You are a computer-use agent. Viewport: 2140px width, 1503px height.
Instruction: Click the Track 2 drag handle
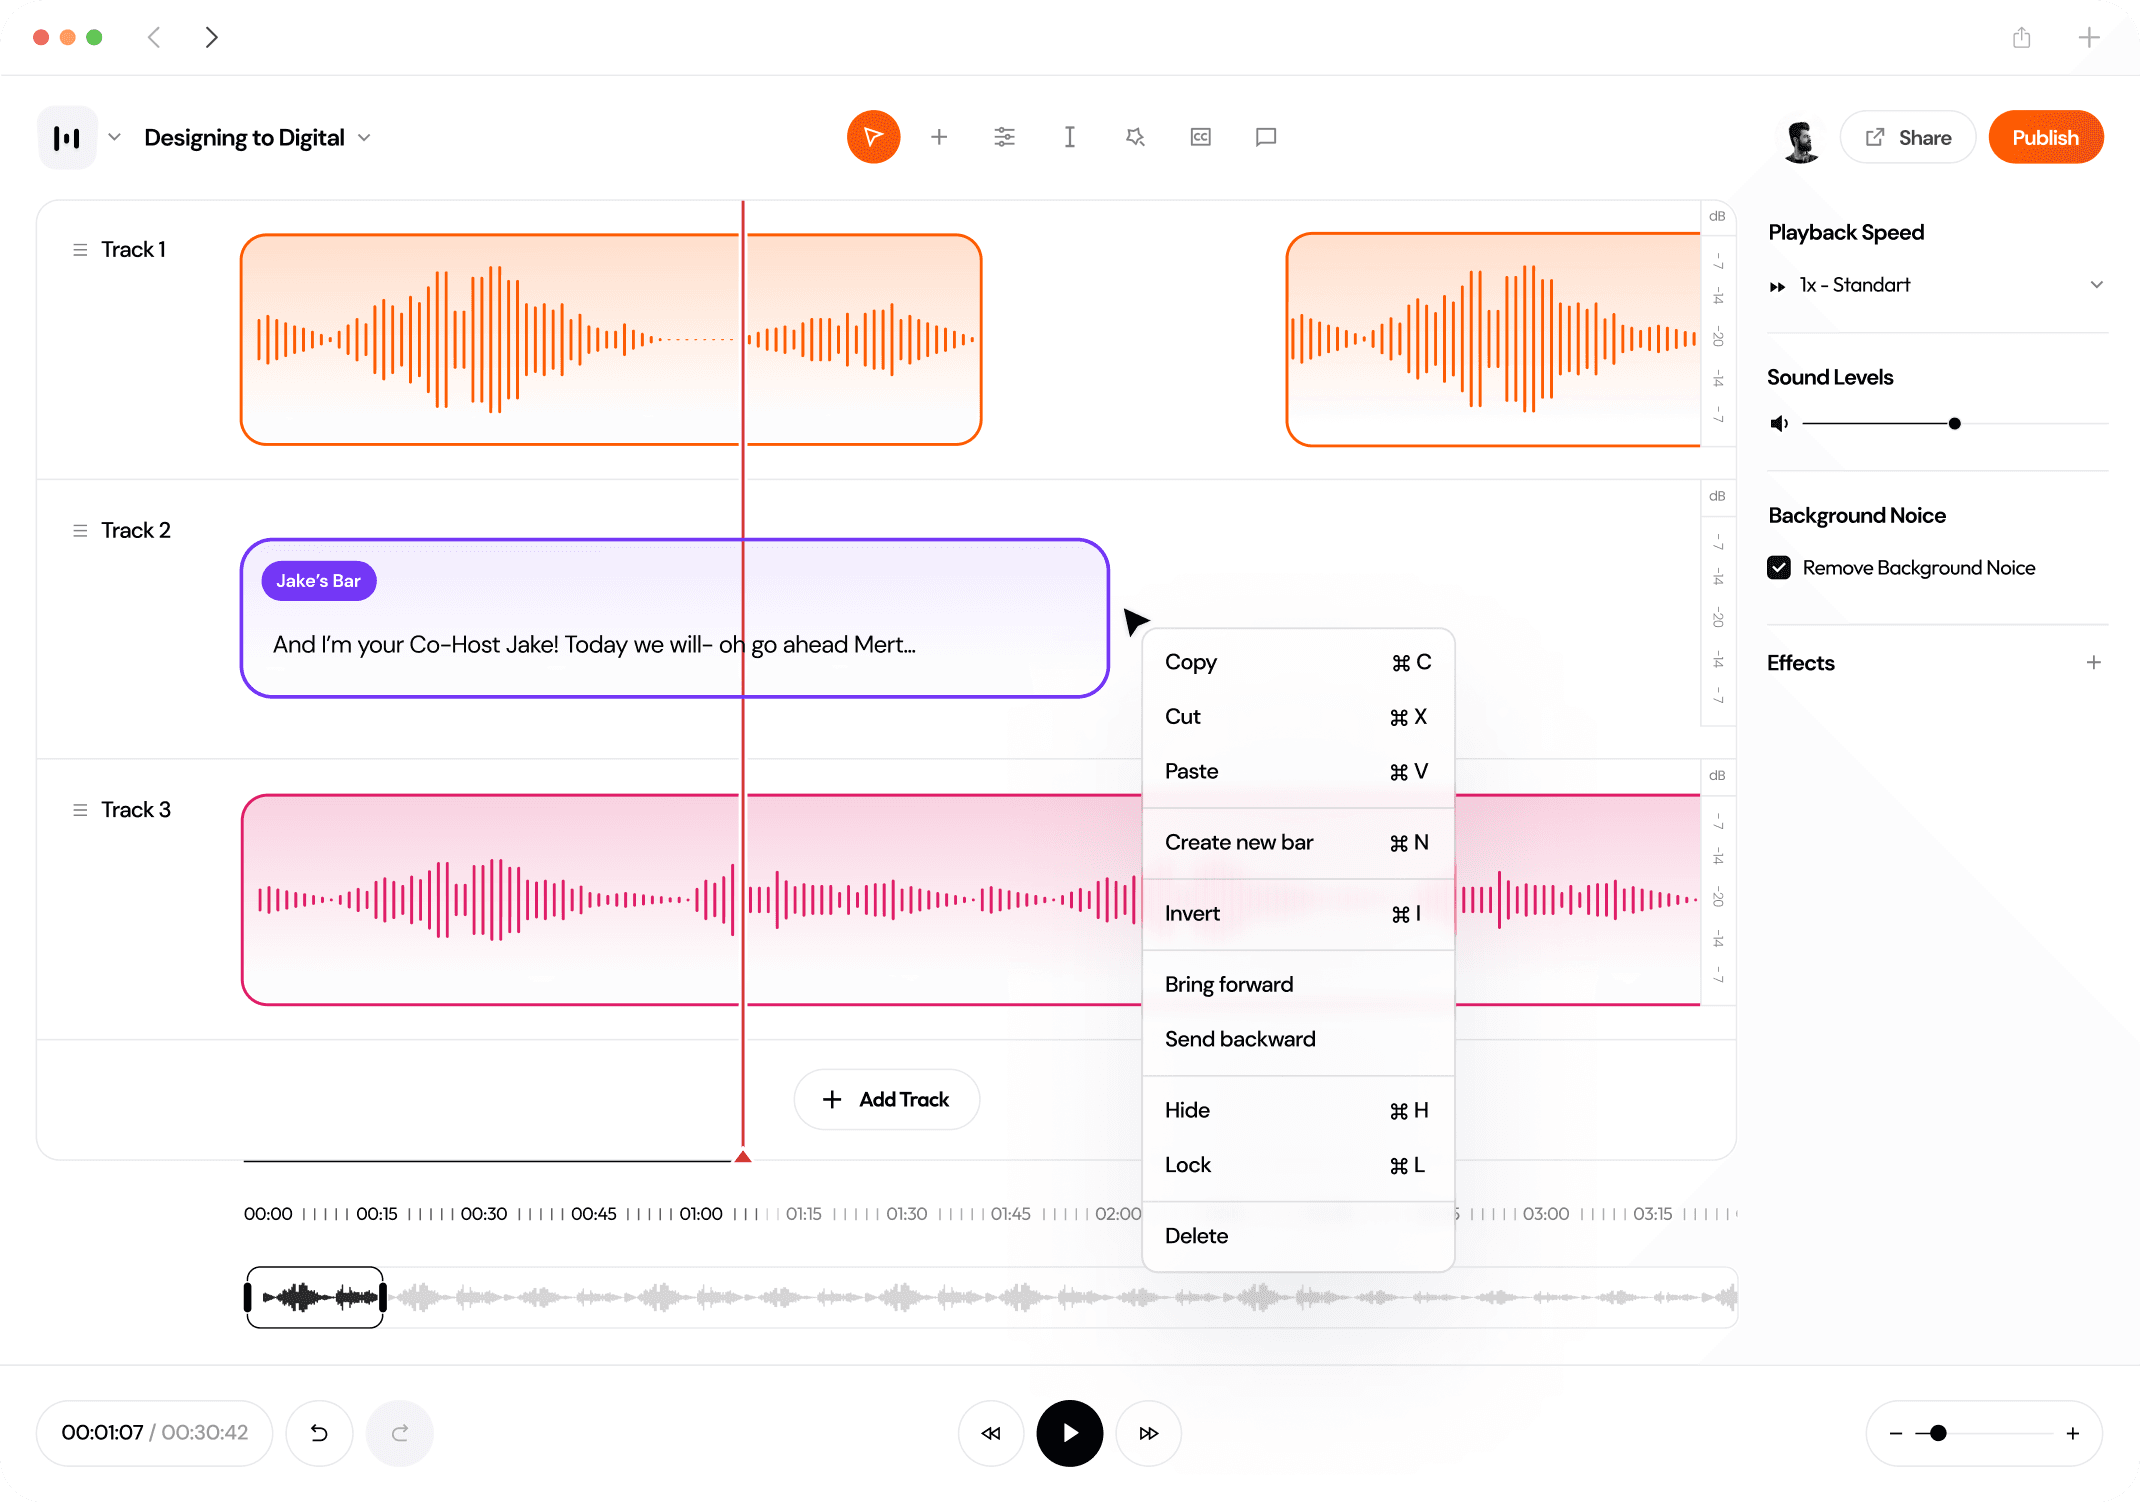80,530
